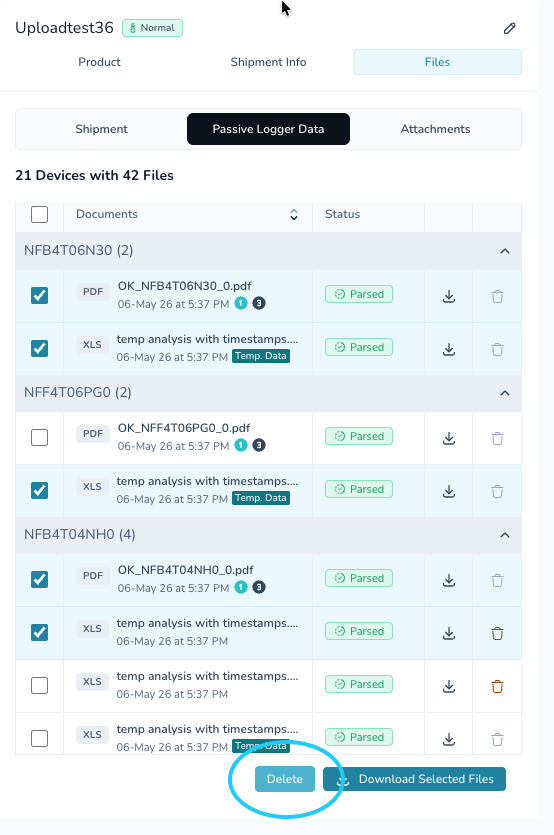Screen dimensions: 554x835
Task: Download XLS file under NFF4T06PG0 group
Action: coord(449,491)
